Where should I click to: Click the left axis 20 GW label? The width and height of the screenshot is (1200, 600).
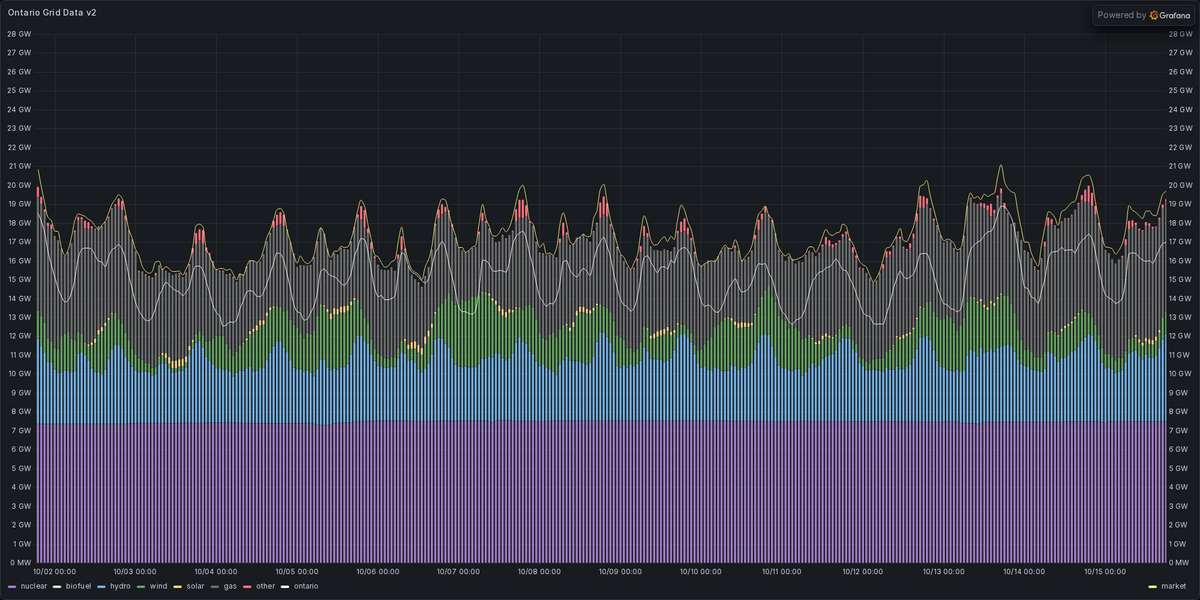(x=19, y=185)
